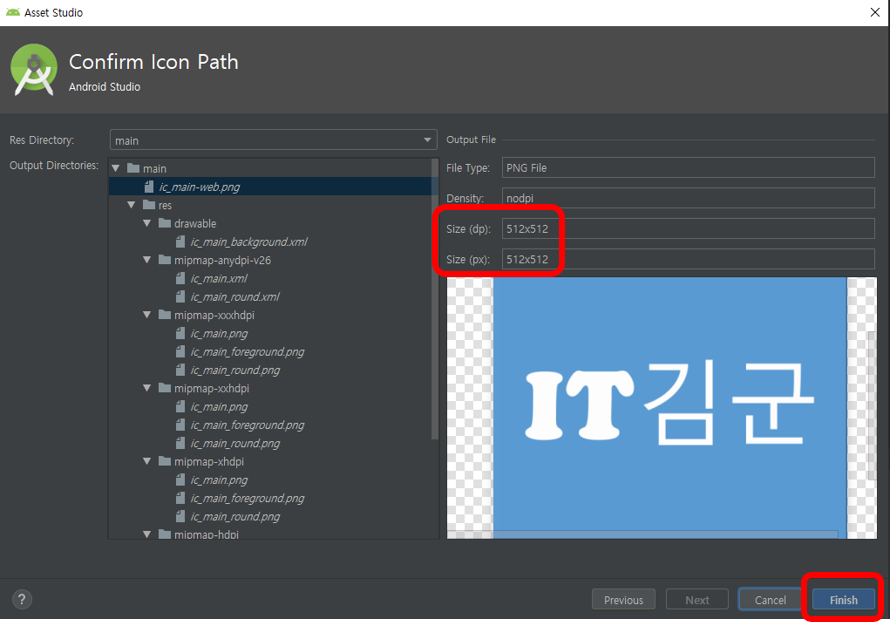Click the Cancel button

pos(770,599)
